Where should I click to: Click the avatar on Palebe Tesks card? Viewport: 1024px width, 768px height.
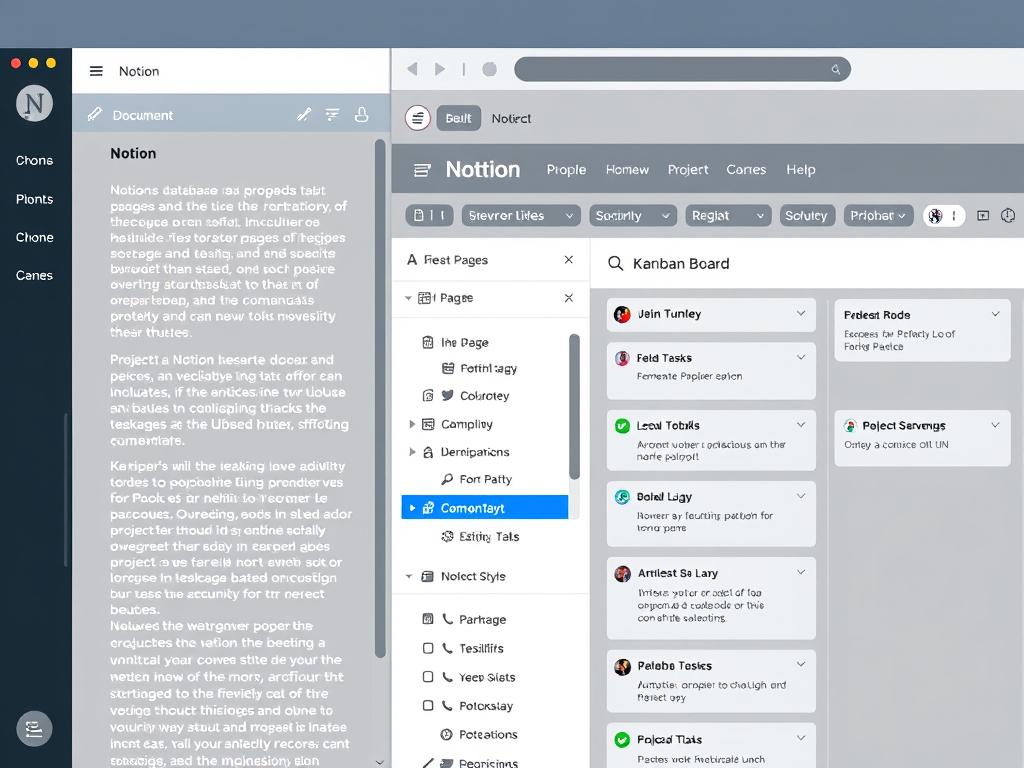[622, 666]
